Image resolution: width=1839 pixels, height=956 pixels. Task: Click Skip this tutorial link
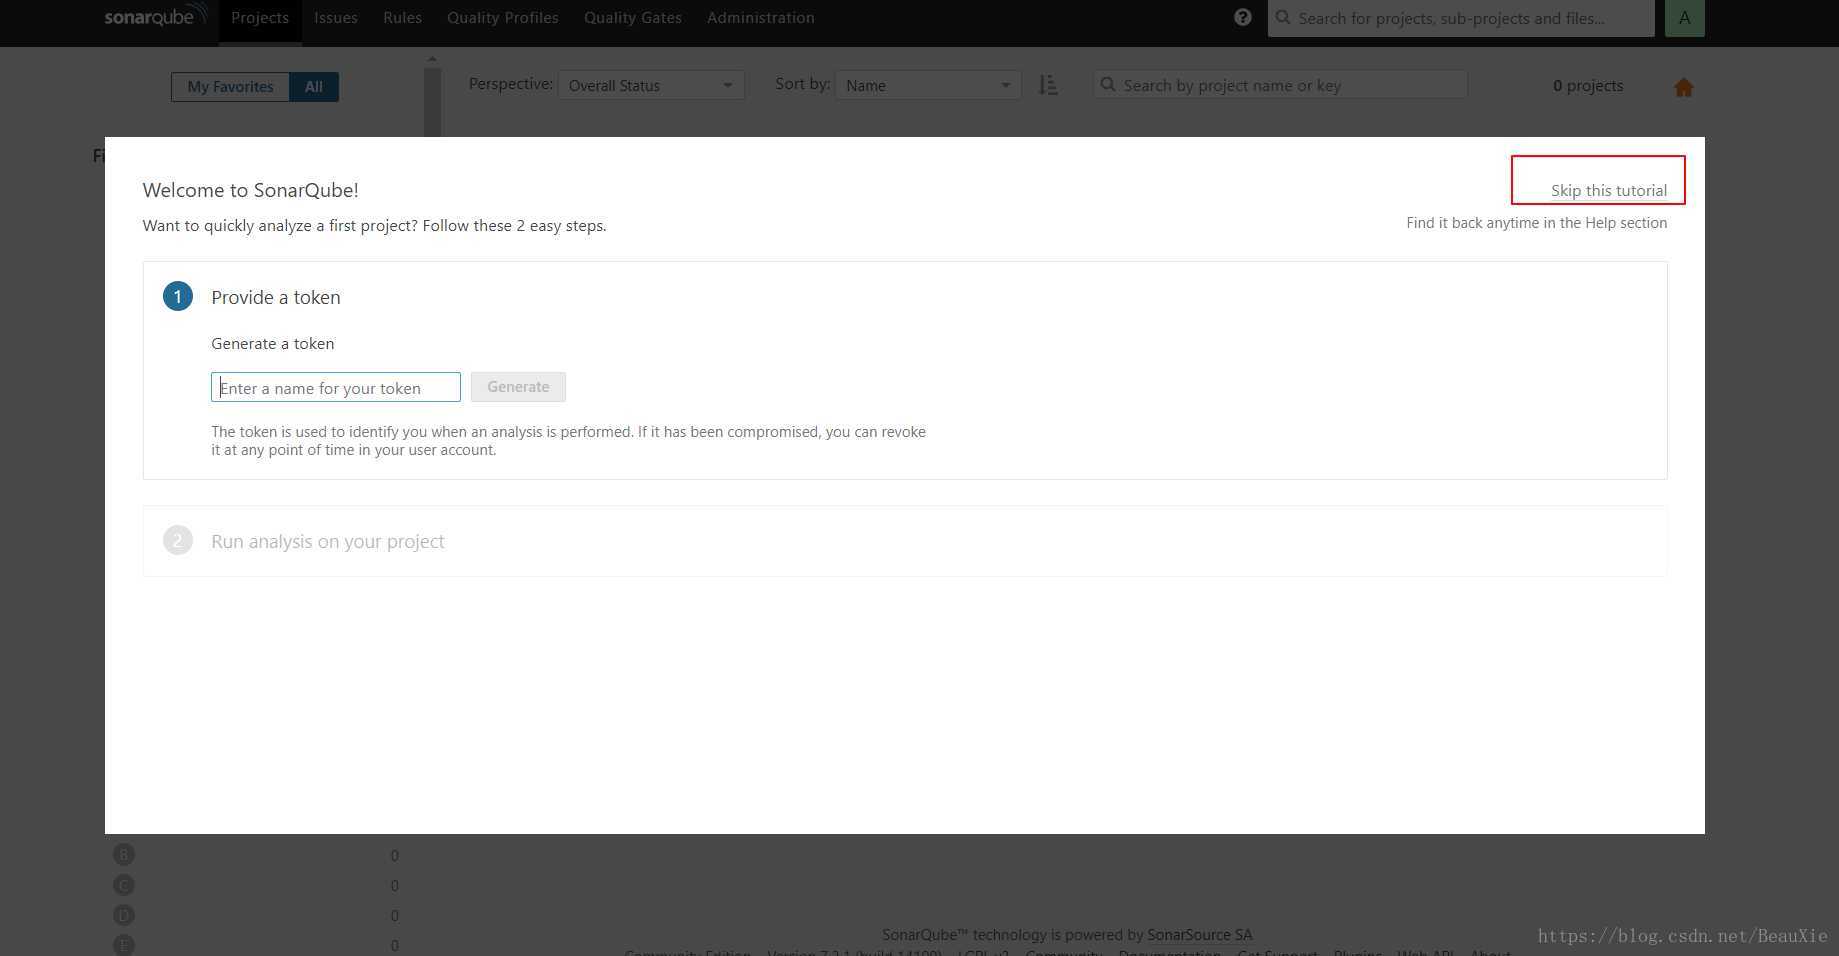coord(1609,190)
